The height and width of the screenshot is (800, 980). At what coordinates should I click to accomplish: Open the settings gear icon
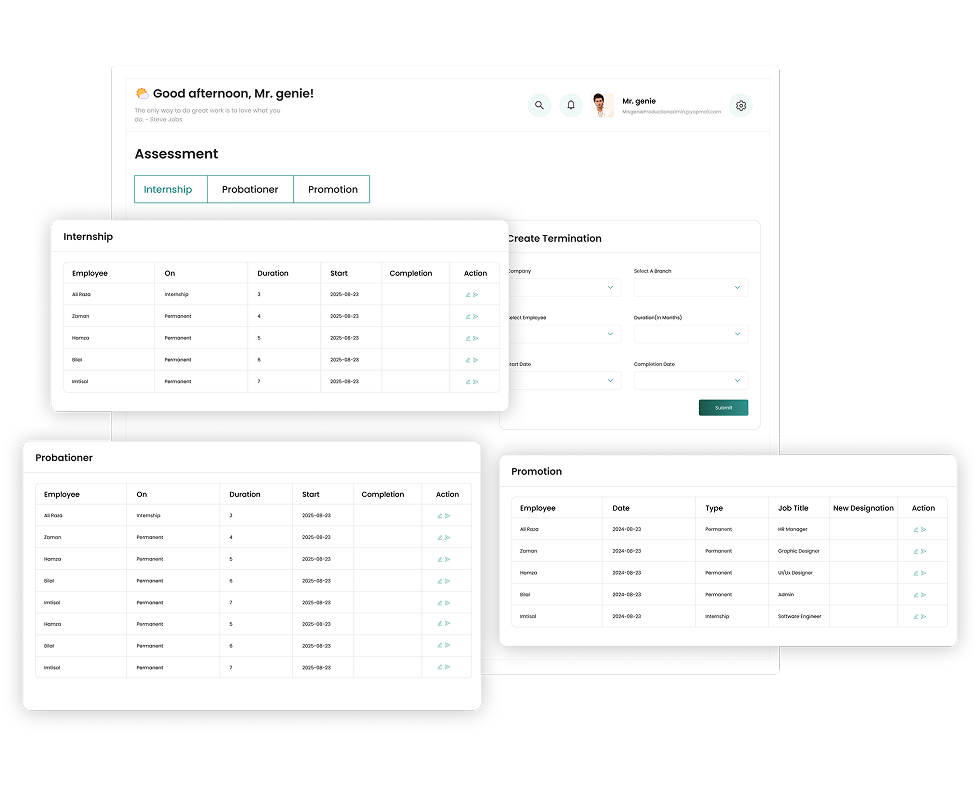click(741, 105)
